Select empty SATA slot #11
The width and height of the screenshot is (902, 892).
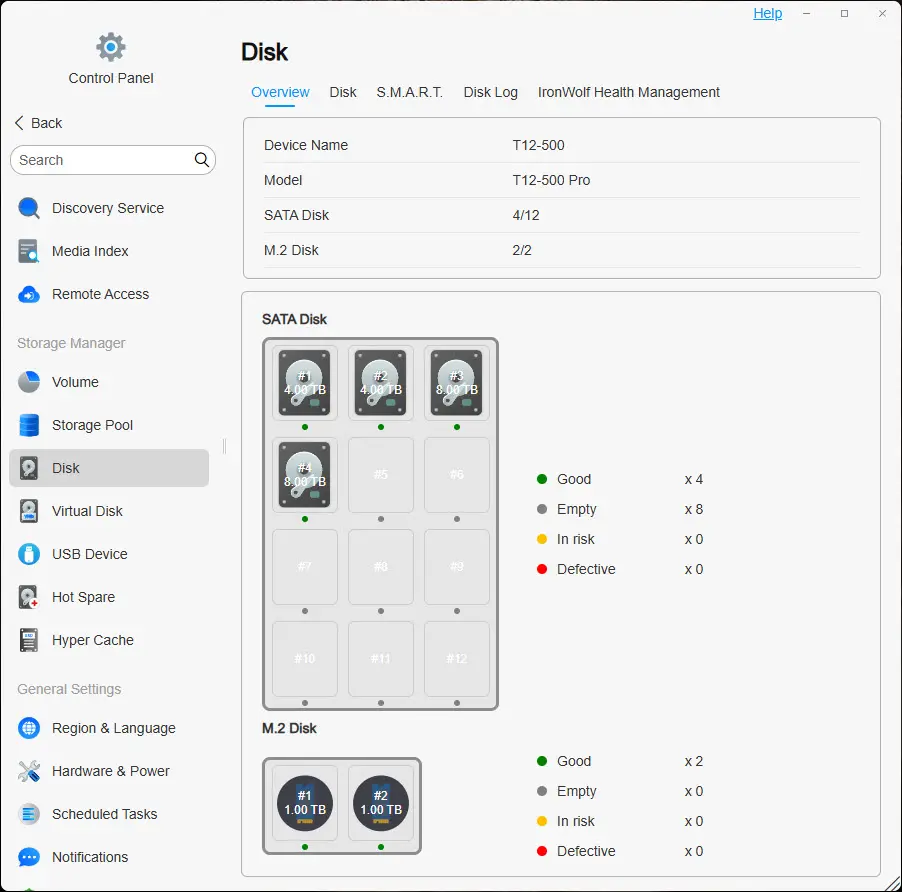[381, 659]
